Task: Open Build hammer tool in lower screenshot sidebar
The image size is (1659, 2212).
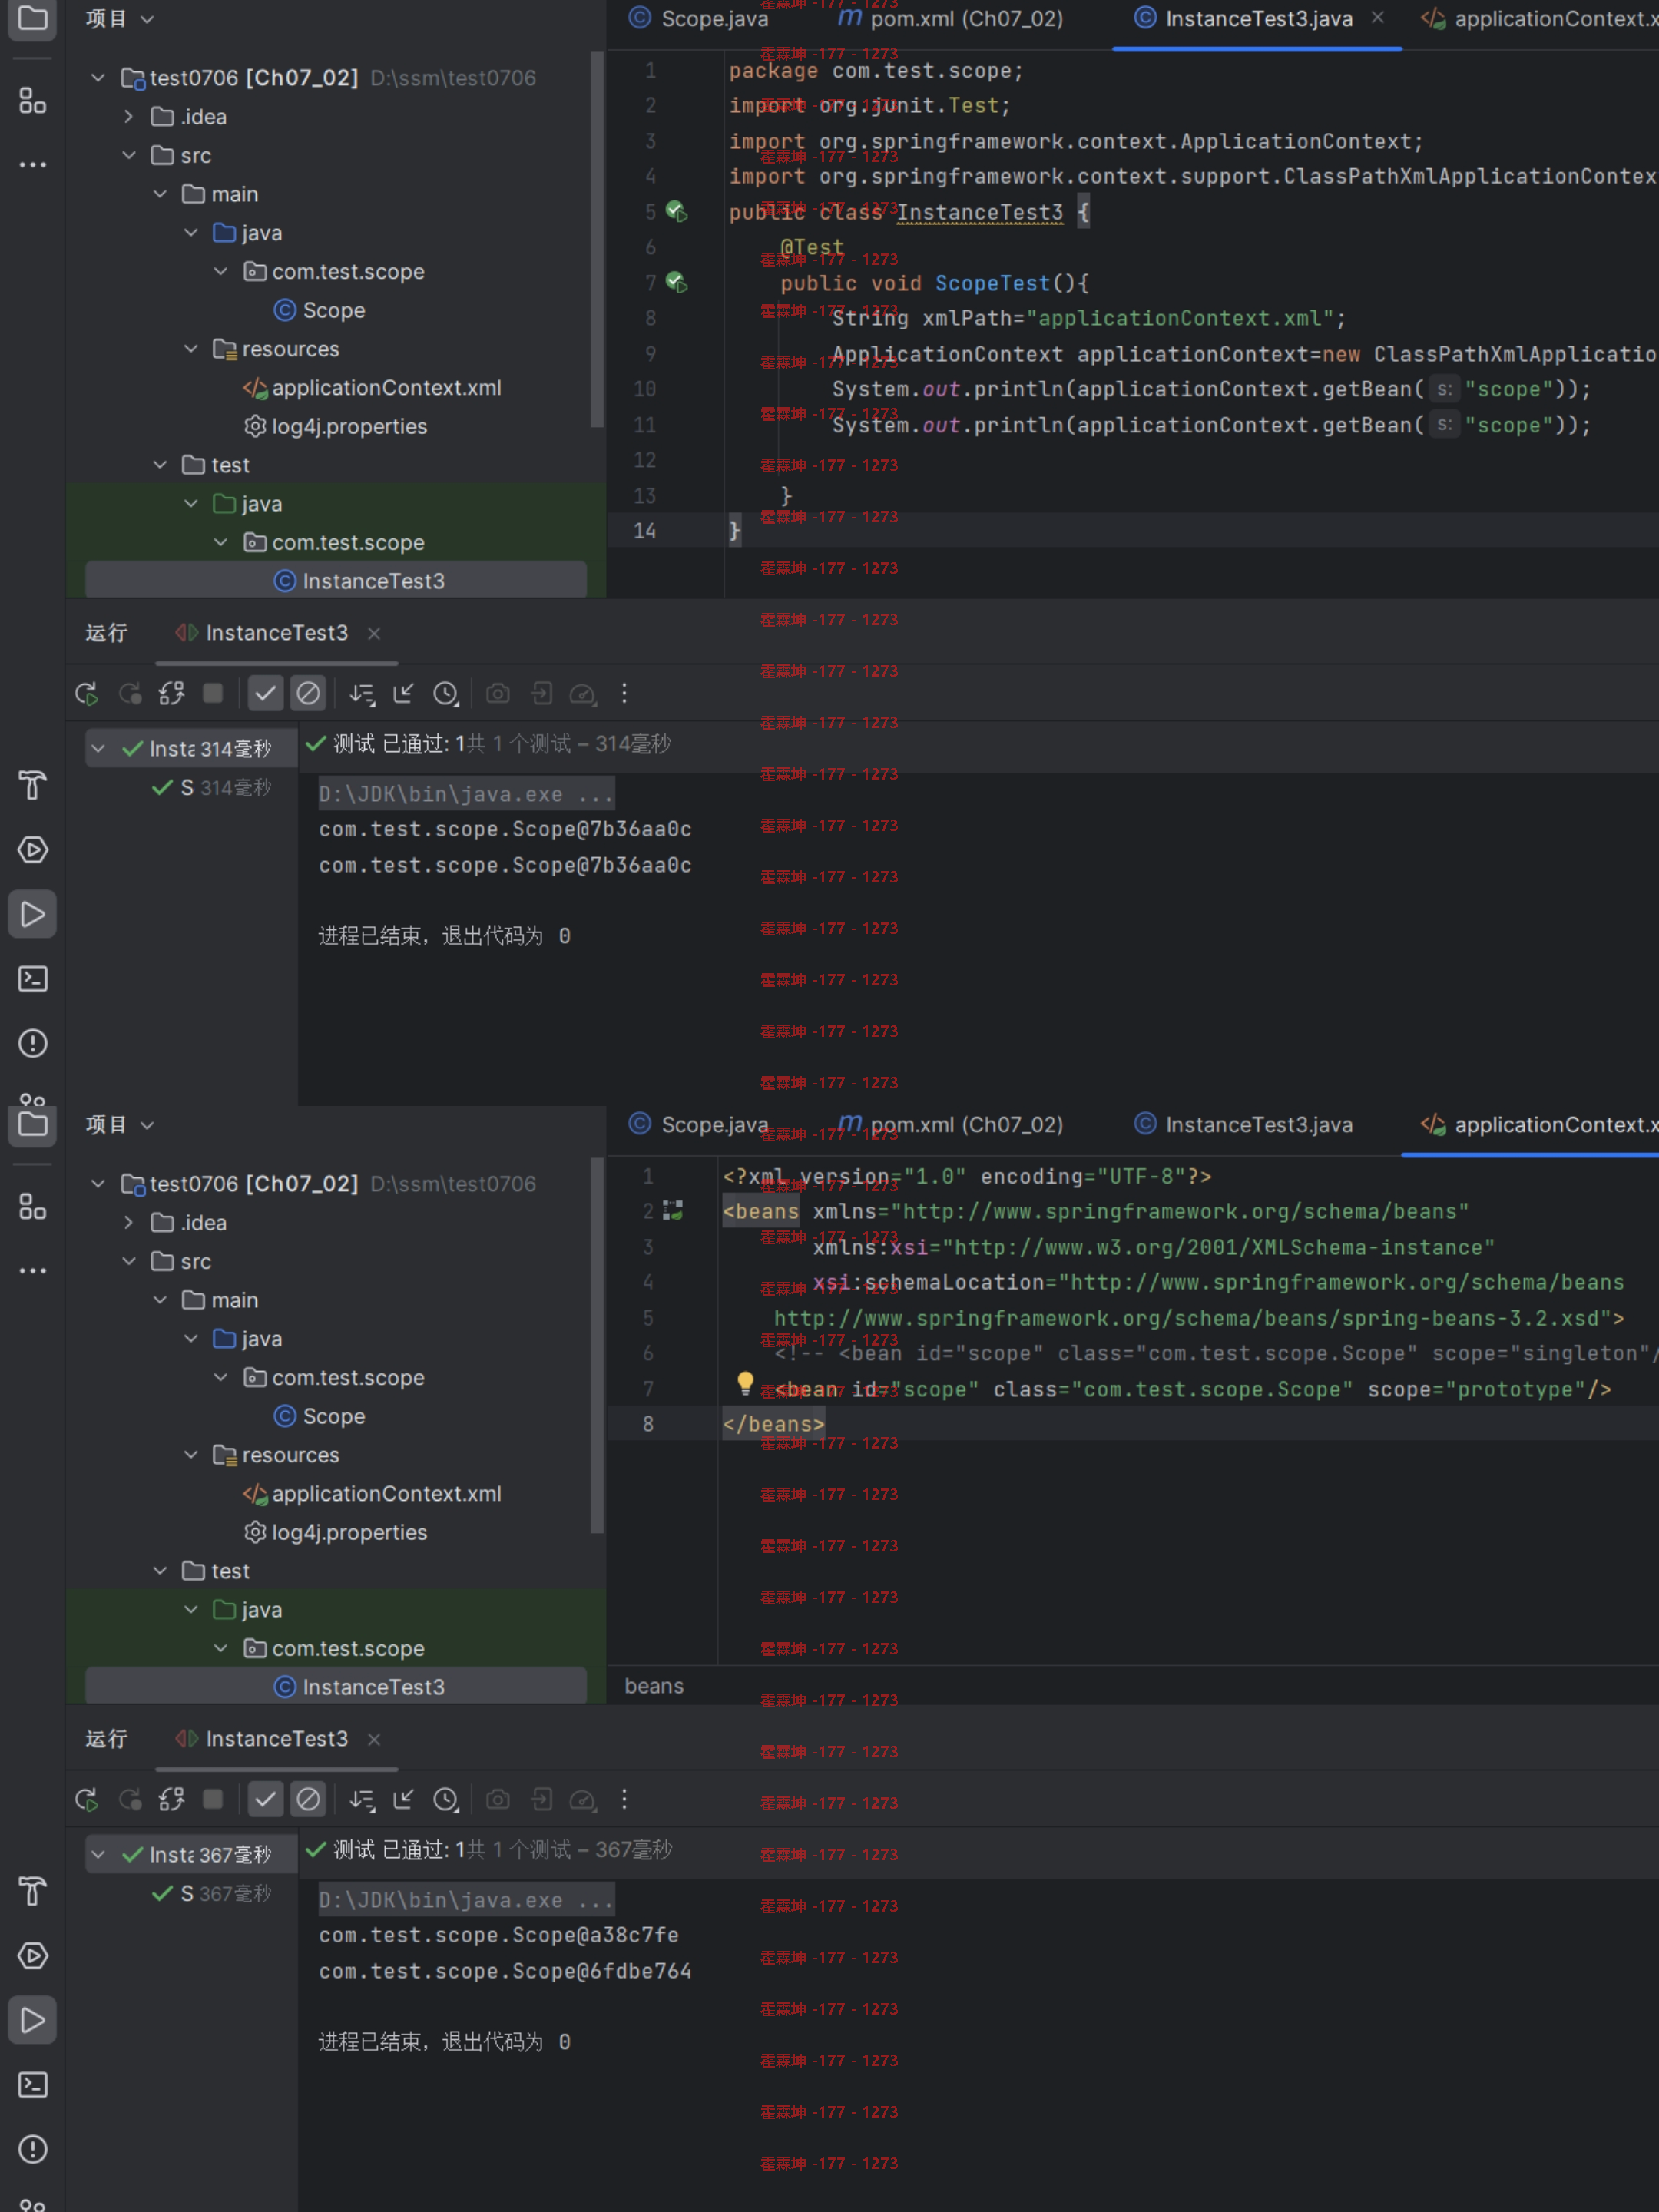Action: pyautogui.click(x=33, y=1891)
